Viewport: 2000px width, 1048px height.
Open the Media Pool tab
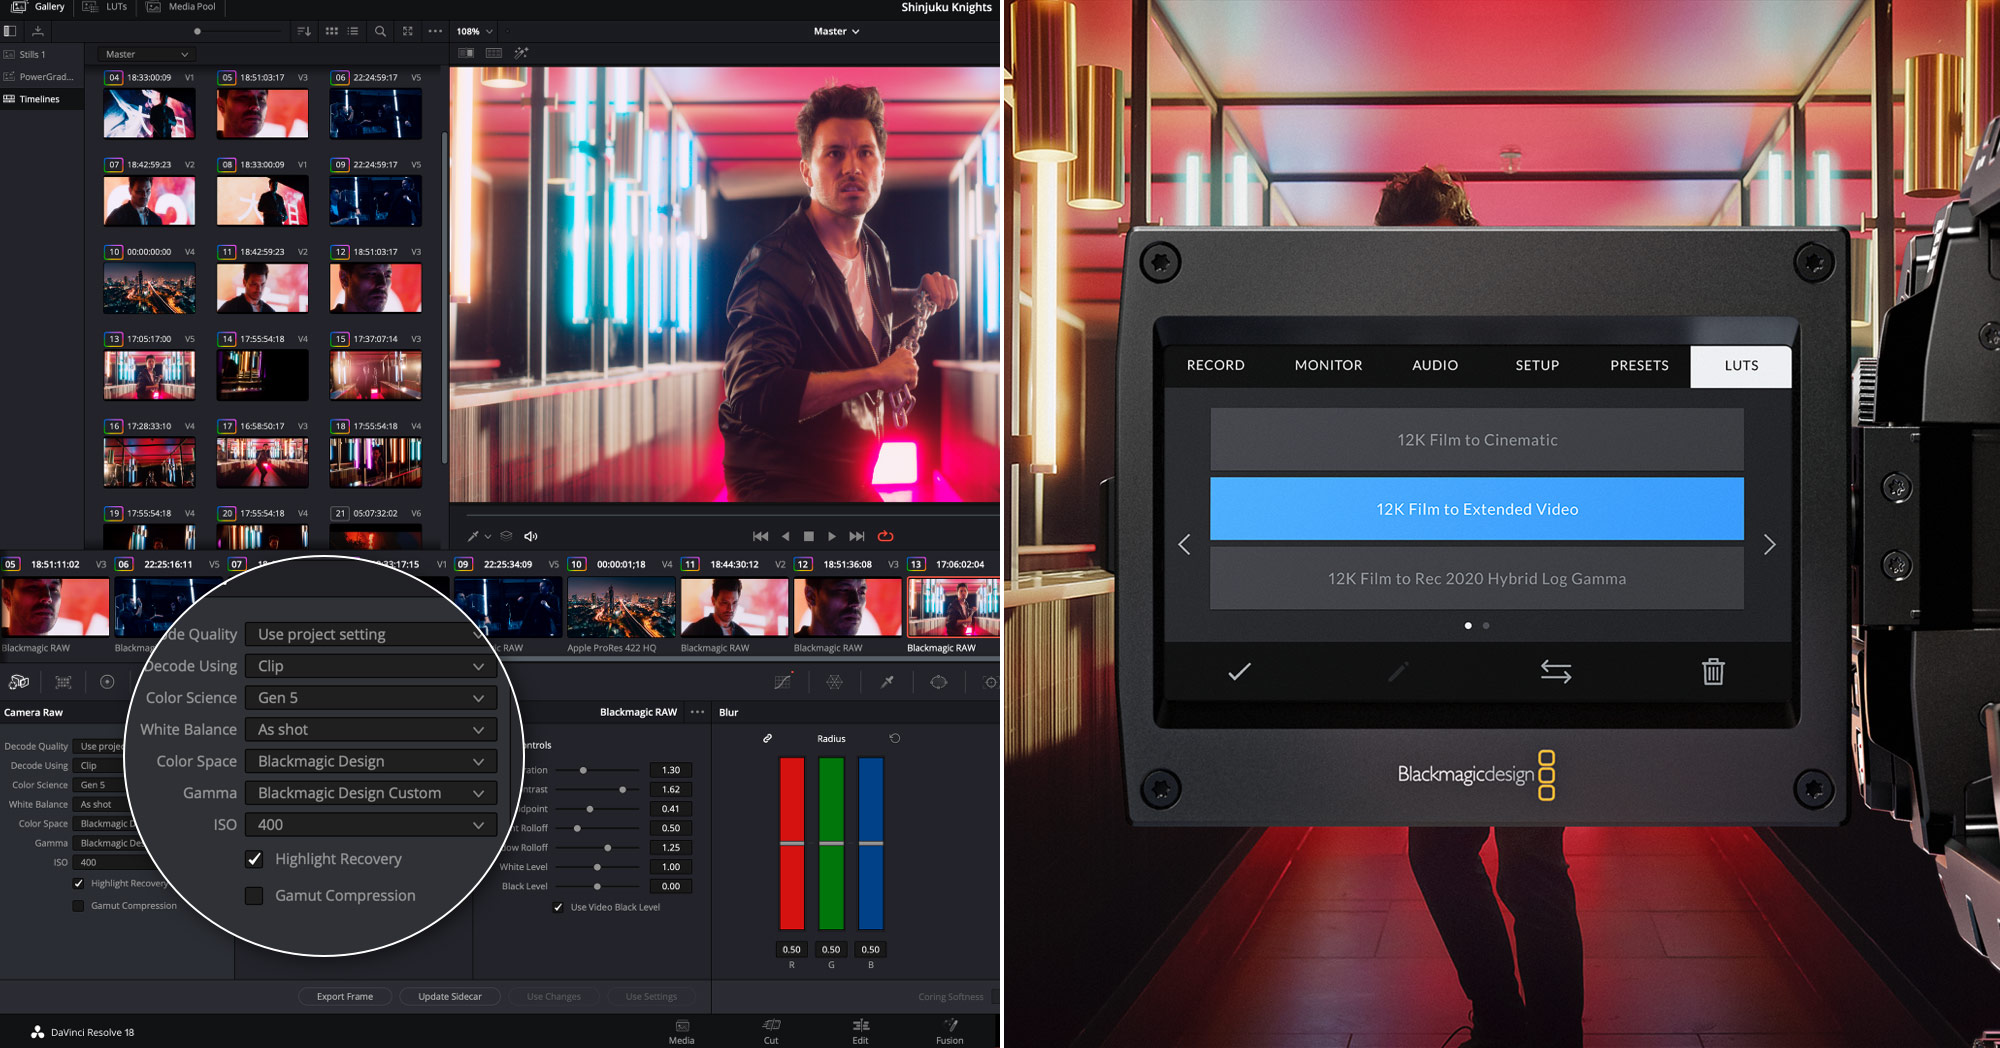(181, 7)
